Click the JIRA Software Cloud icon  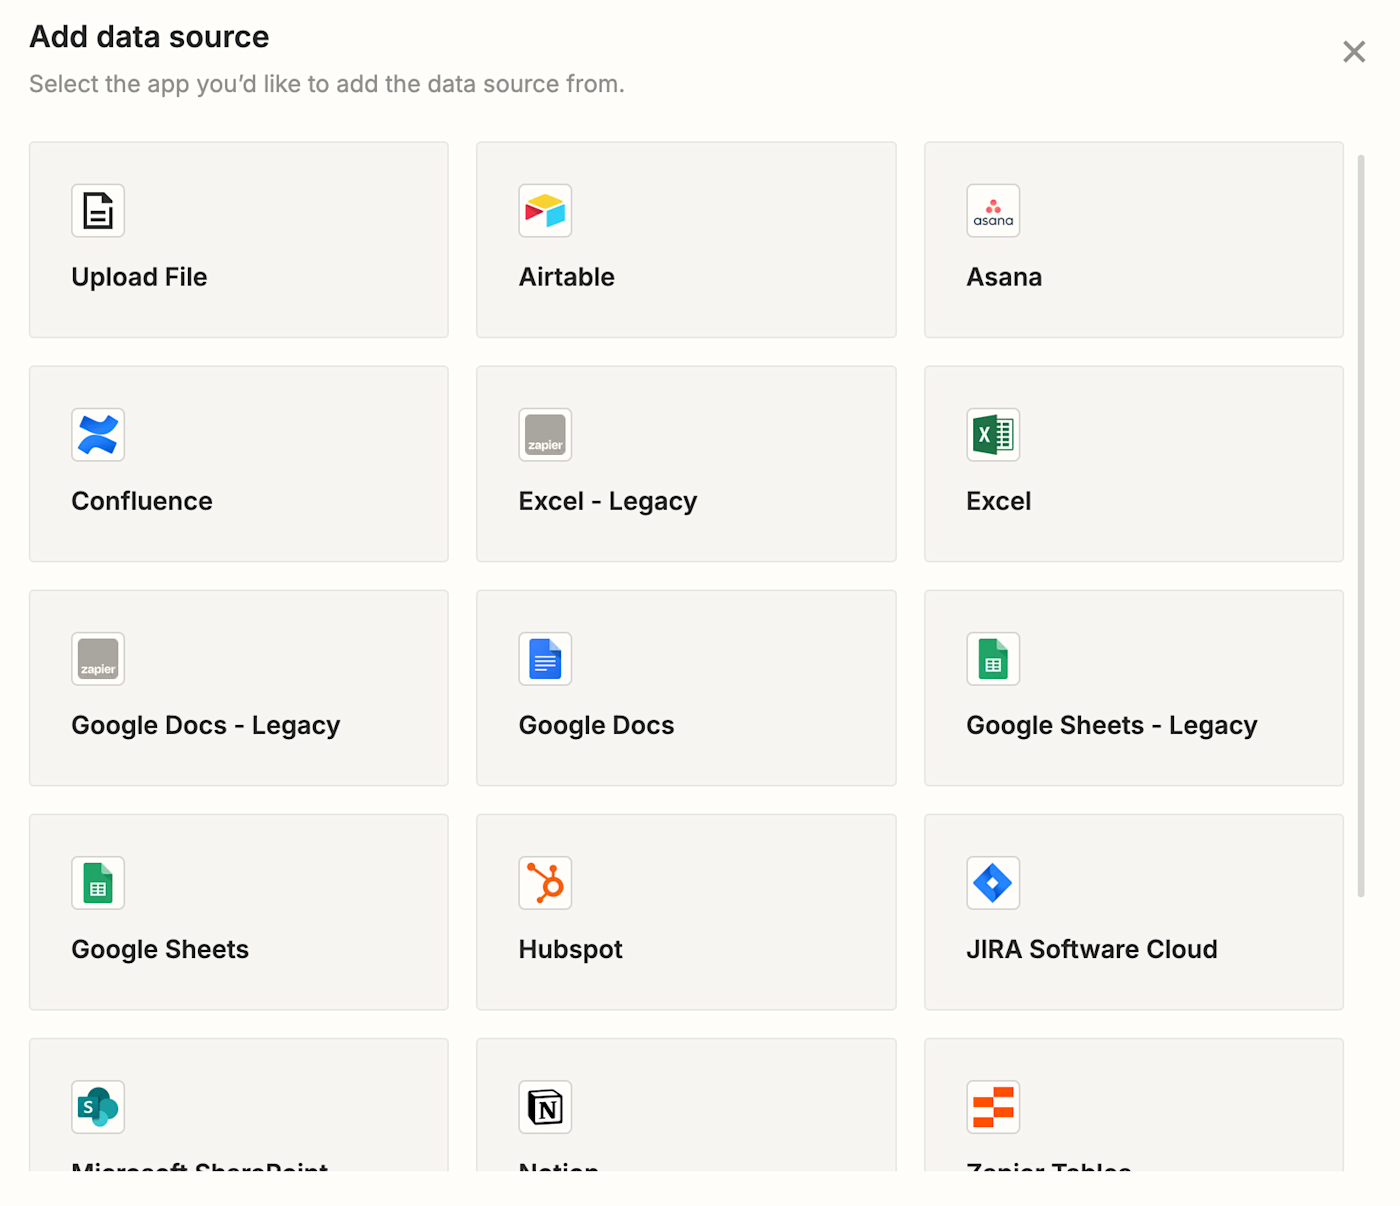pyautogui.click(x=993, y=882)
